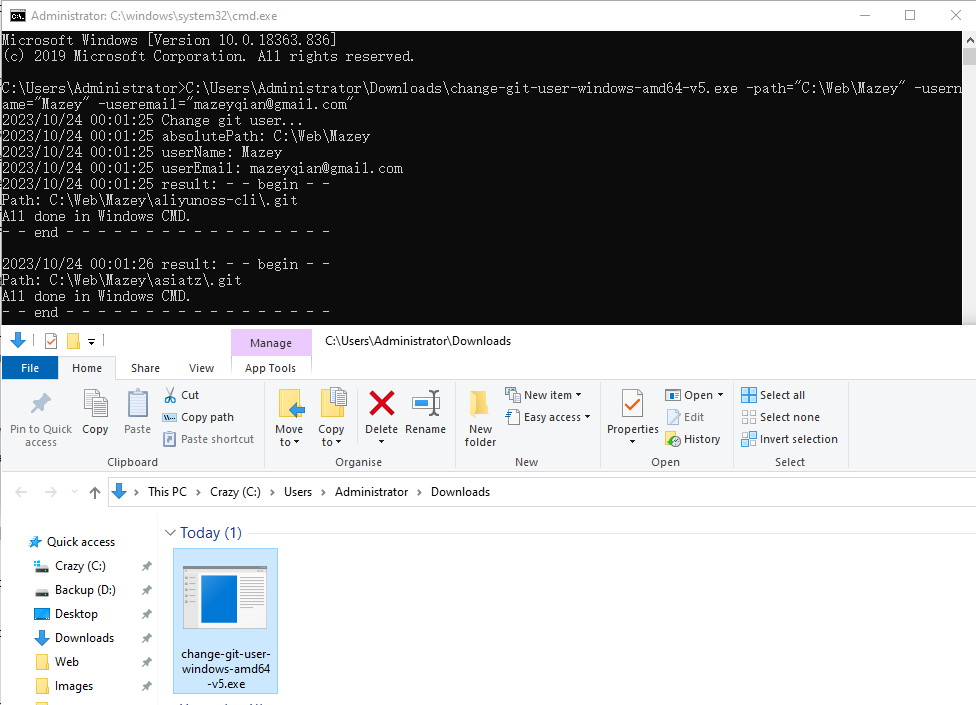Click Administrator in the breadcrumb bar
Screen dimensions: 976x705
coord(371,491)
